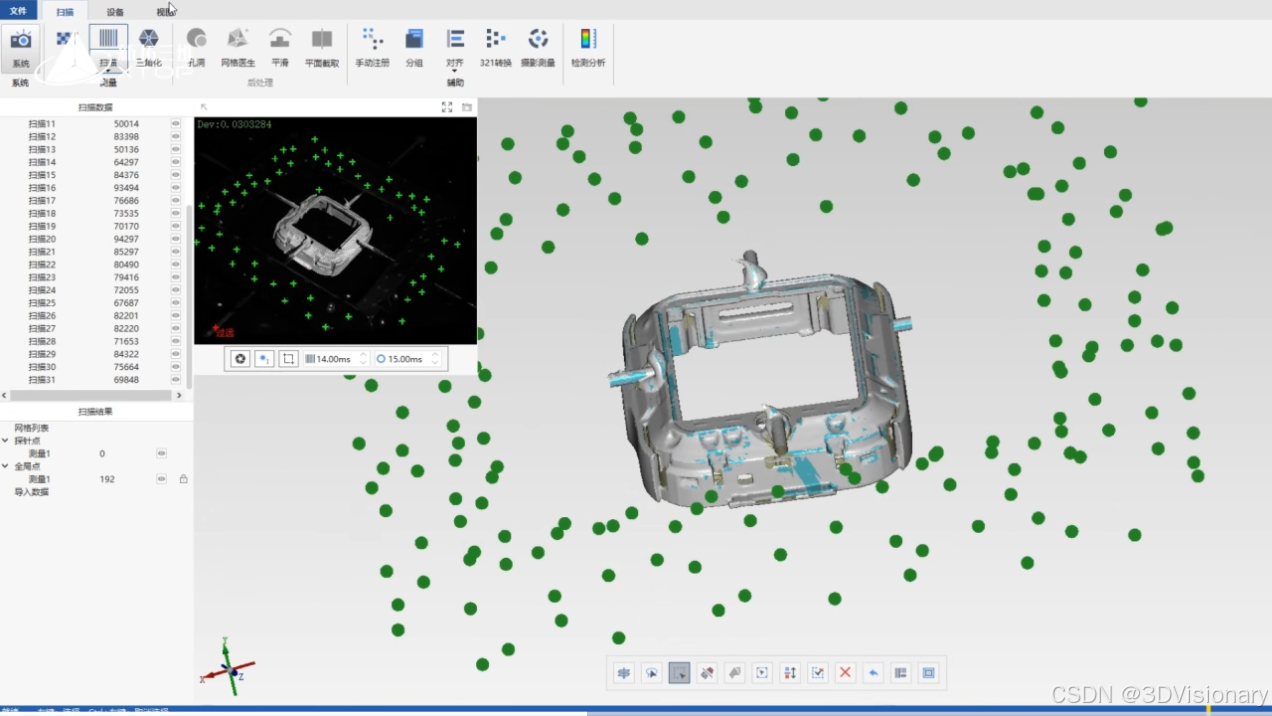Toggle visibility eye for 扫描31
The width and height of the screenshot is (1272, 716).
[x=176, y=380]
